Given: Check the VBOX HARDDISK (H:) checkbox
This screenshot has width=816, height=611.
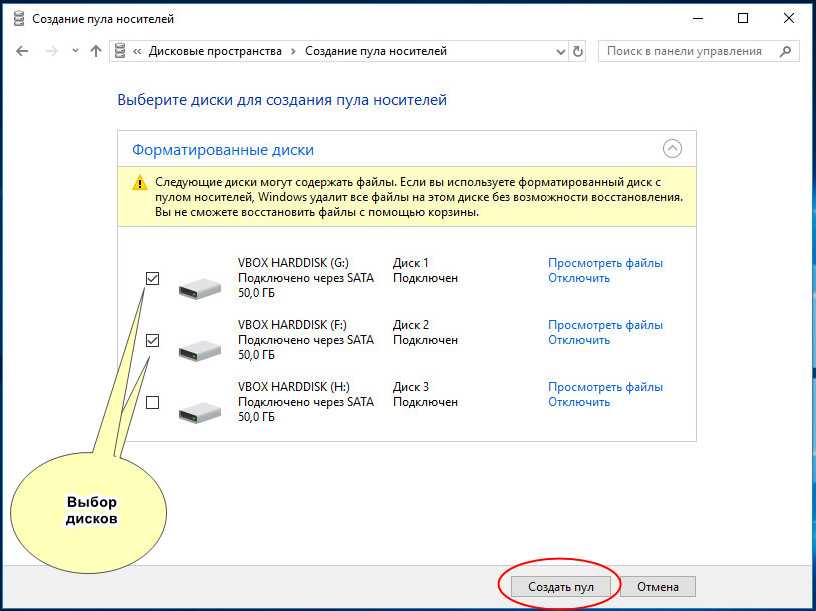Looking at the screenshot, I should click(152, 403).
